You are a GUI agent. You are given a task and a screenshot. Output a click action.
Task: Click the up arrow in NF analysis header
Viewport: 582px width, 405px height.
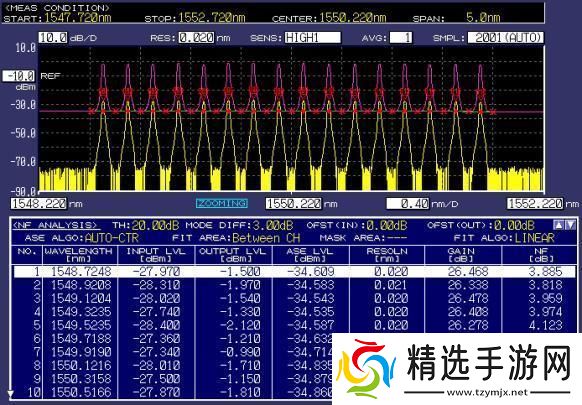[x=558, y=225]
